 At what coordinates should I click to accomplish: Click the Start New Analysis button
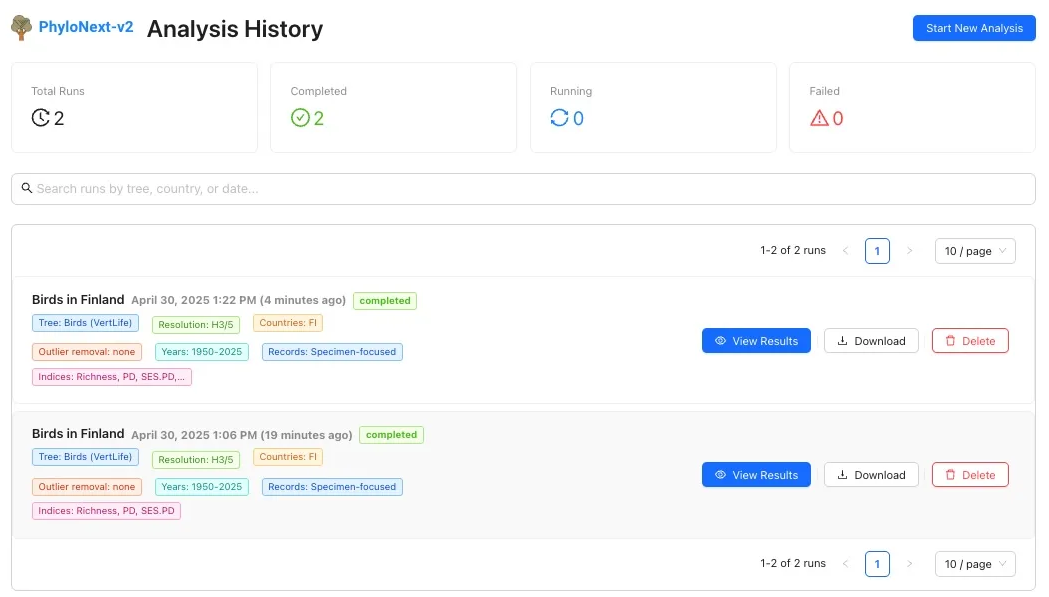[973, 27]
